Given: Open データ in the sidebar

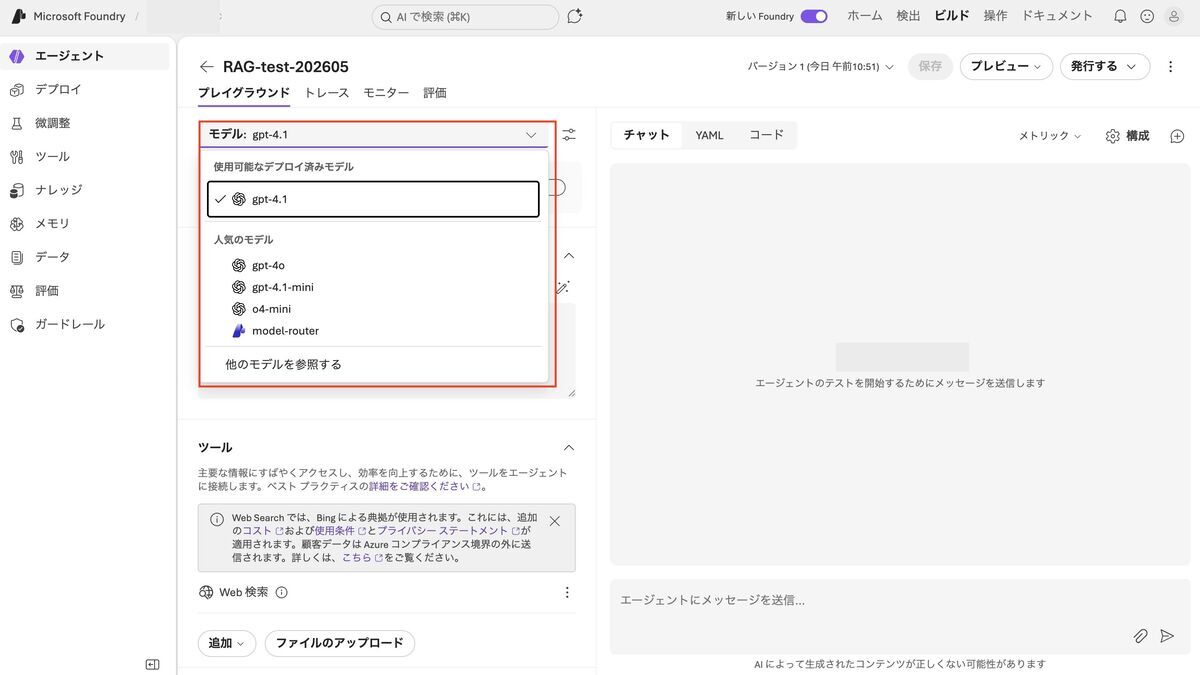Looking at the screenshot, I should tap(86, 257).
